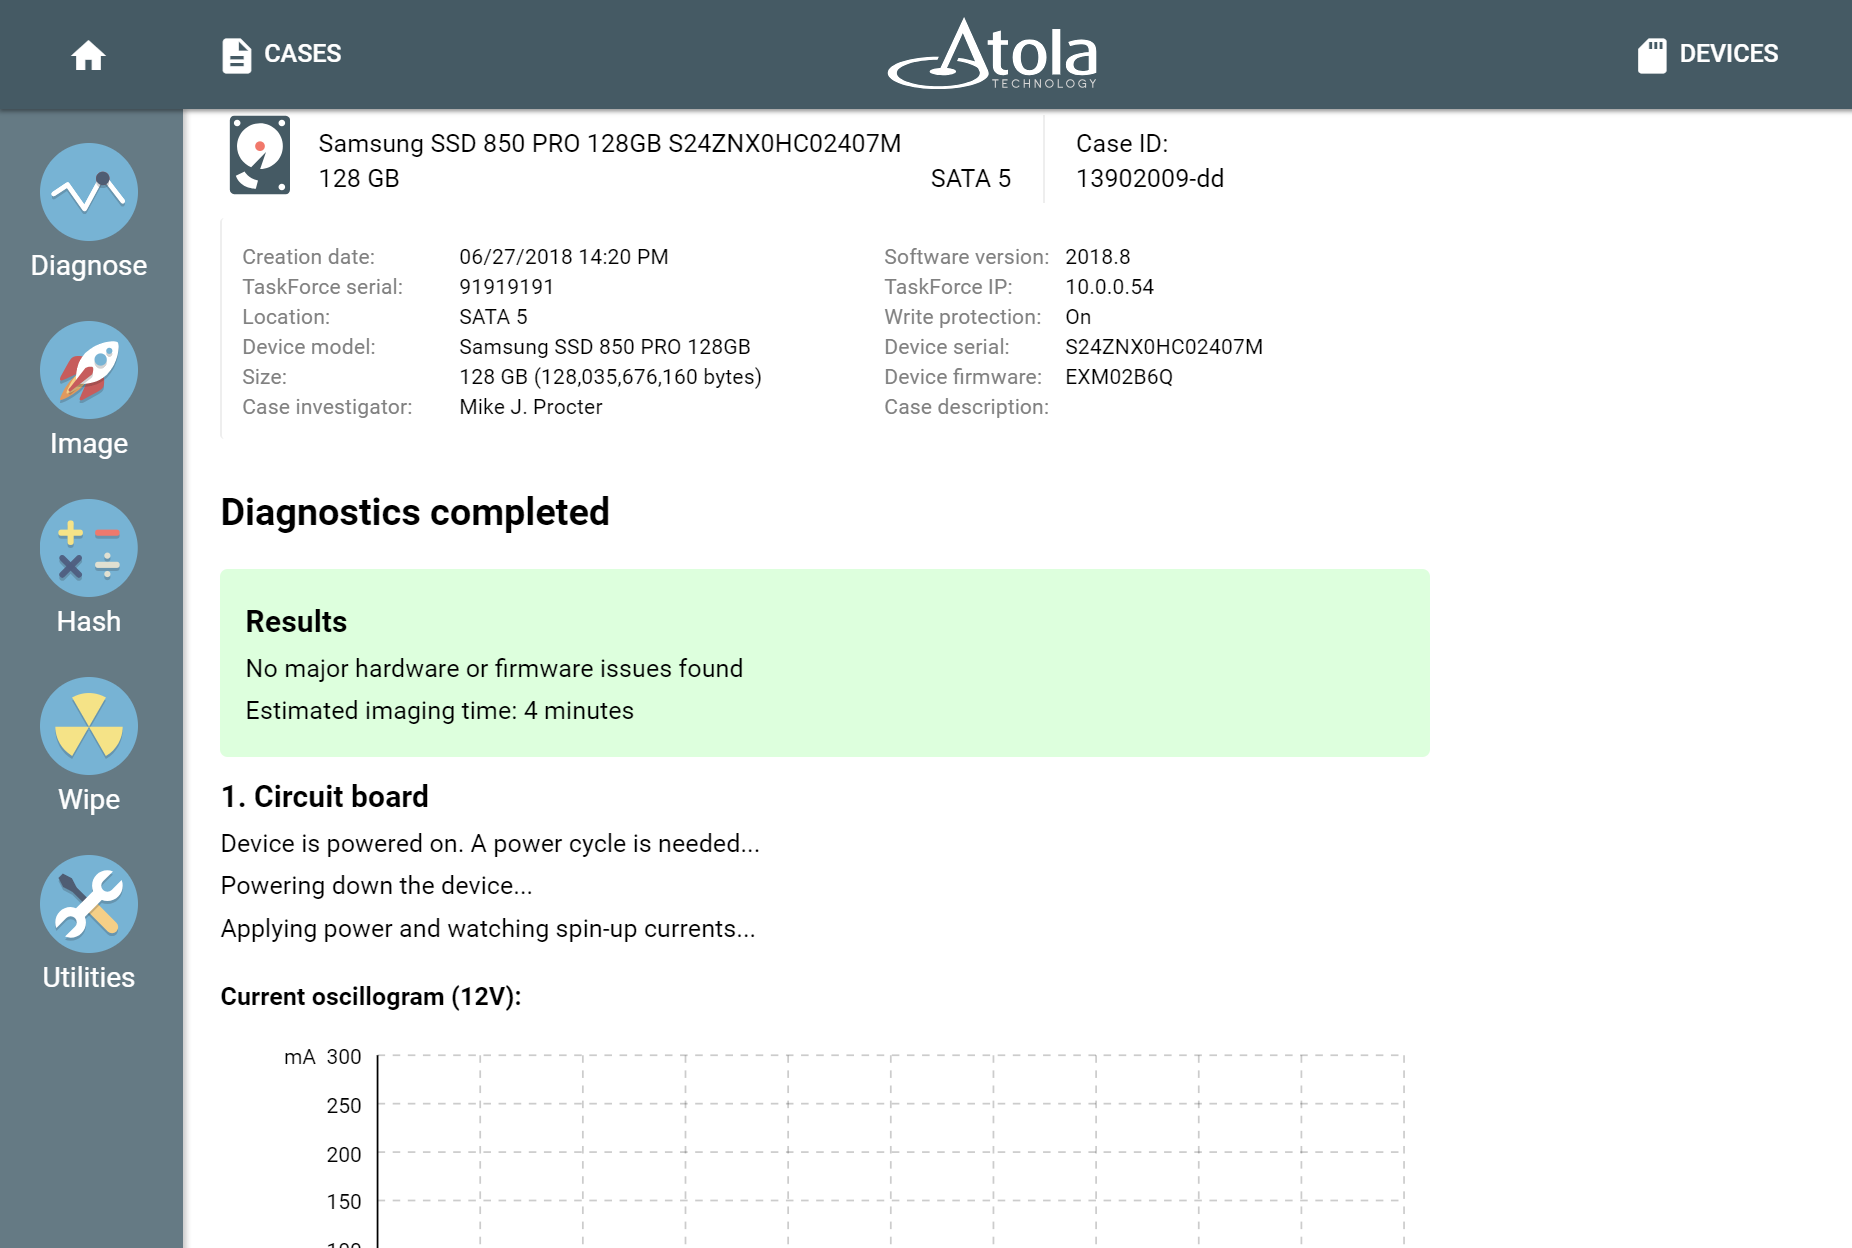The image size is (1852, 1248).
Task: Select the device serial S24ZNX0HC02407M
Action: click(1164, 346)
